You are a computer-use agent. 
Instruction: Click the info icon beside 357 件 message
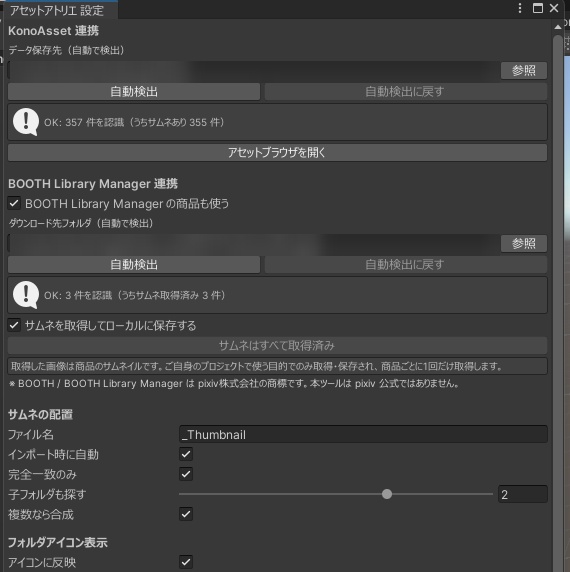click(x=26, y=122)
